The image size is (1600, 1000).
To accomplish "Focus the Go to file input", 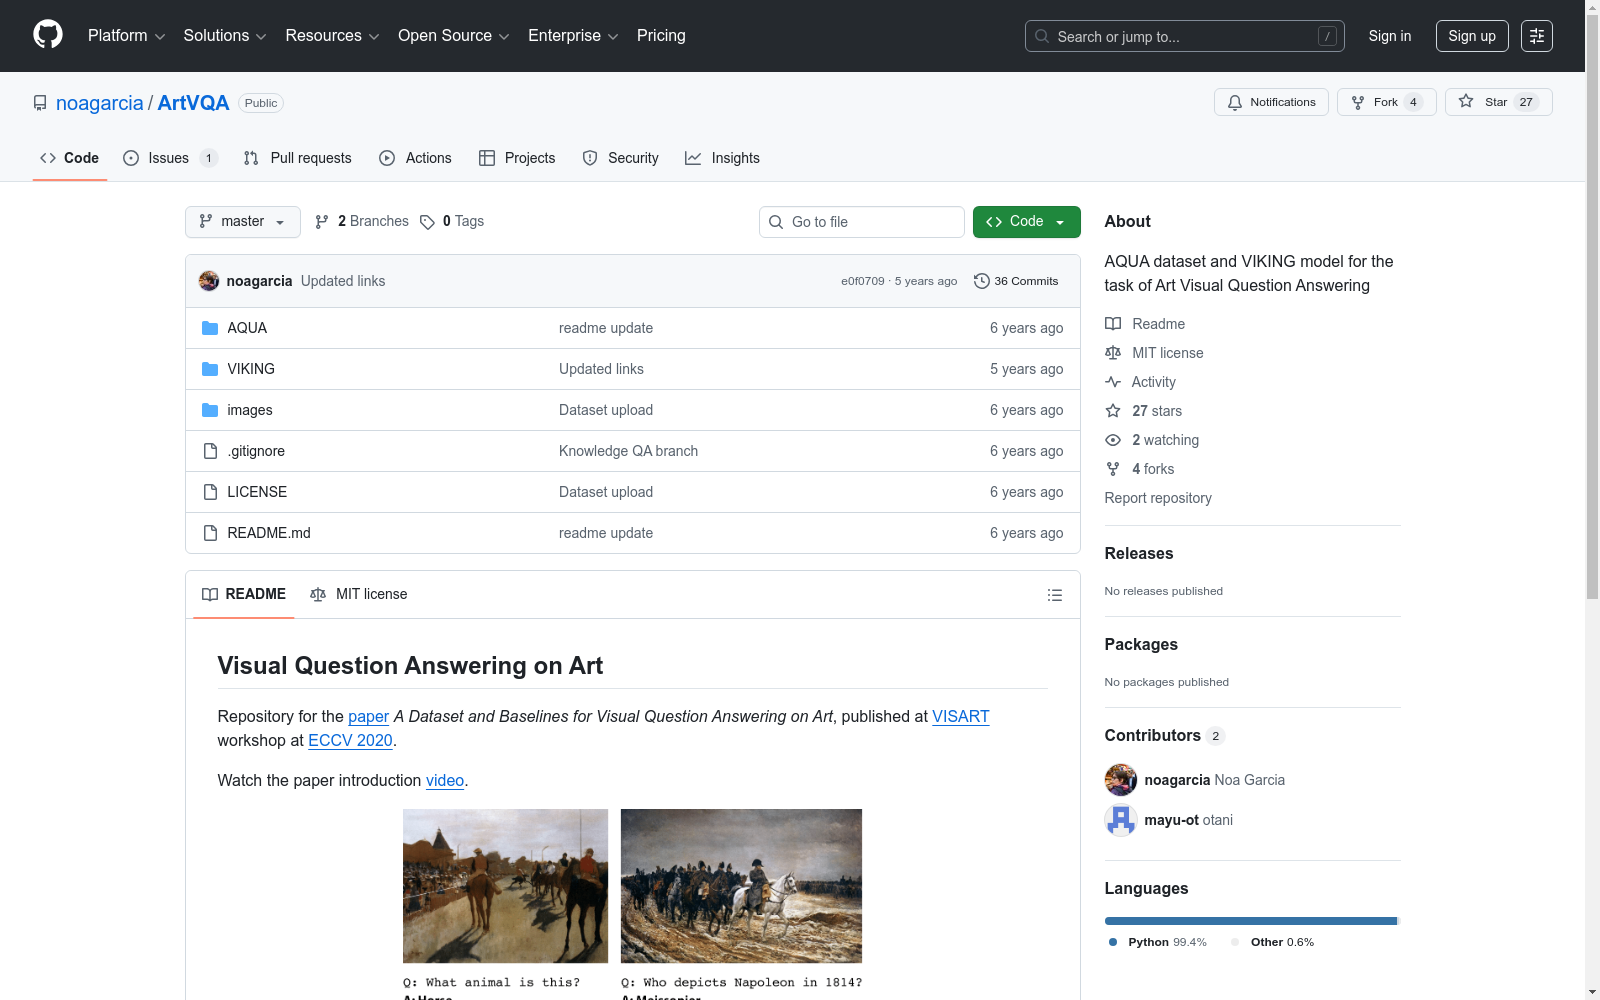I will 862,222.
